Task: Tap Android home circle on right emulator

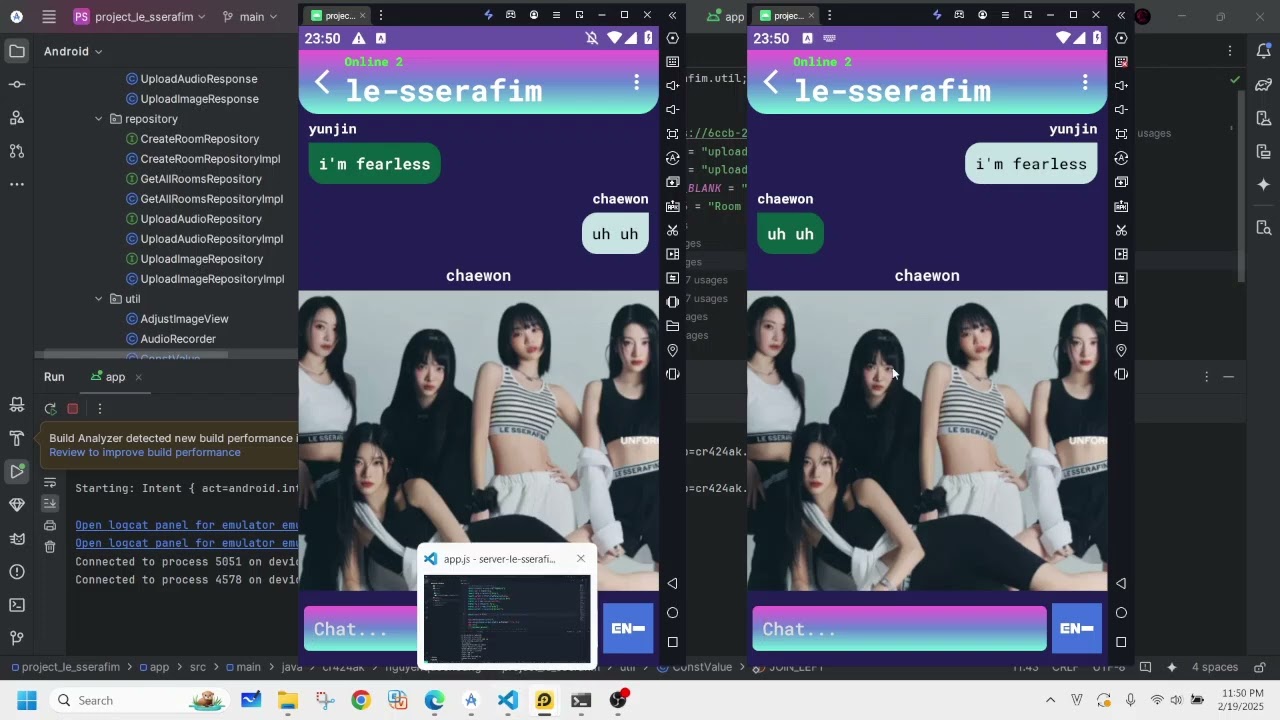Action: 1121,613
